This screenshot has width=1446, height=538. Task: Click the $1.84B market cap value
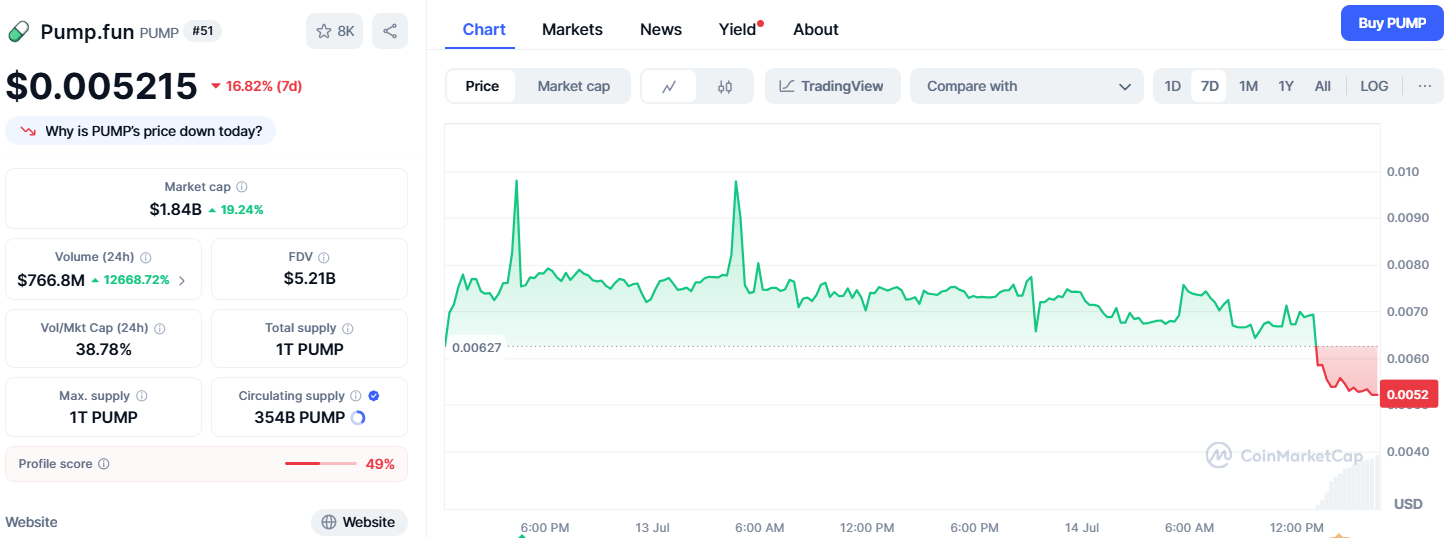click(176, 209)
